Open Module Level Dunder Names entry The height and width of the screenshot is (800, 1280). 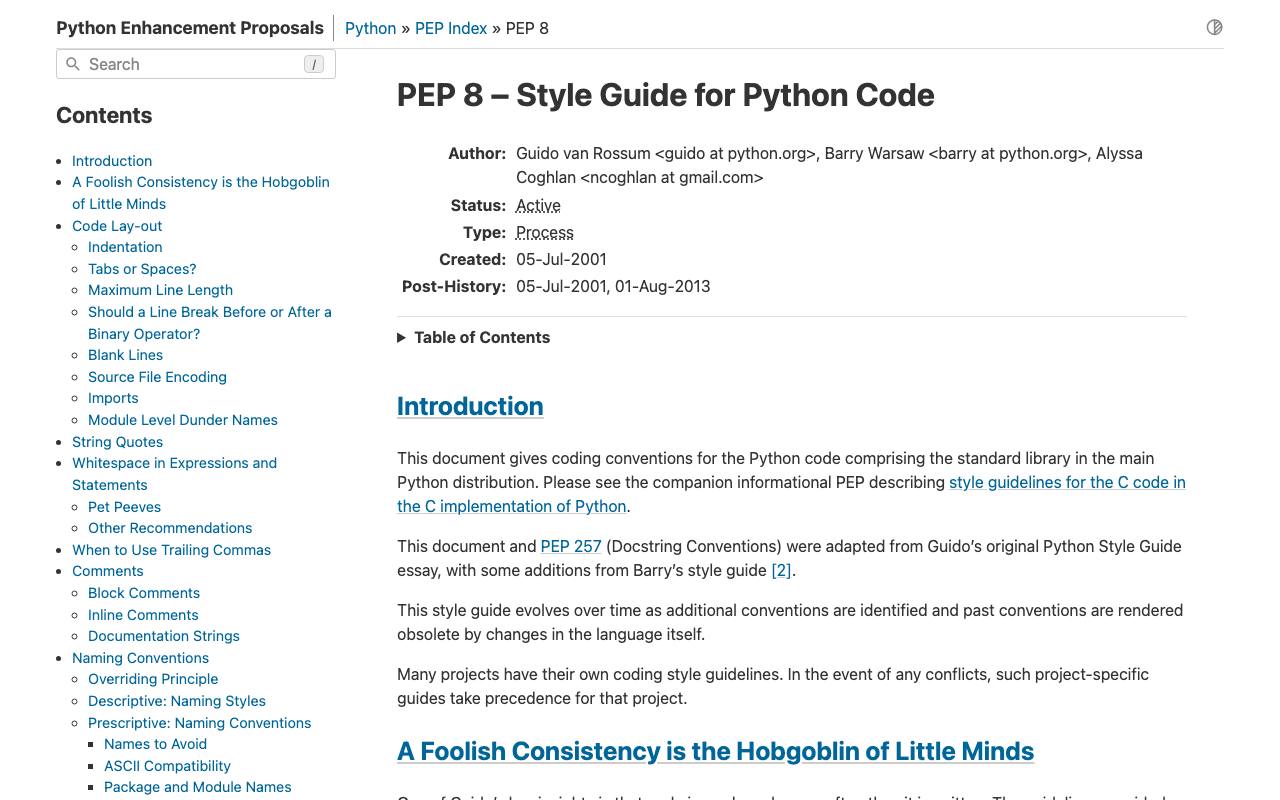point(183,420)
